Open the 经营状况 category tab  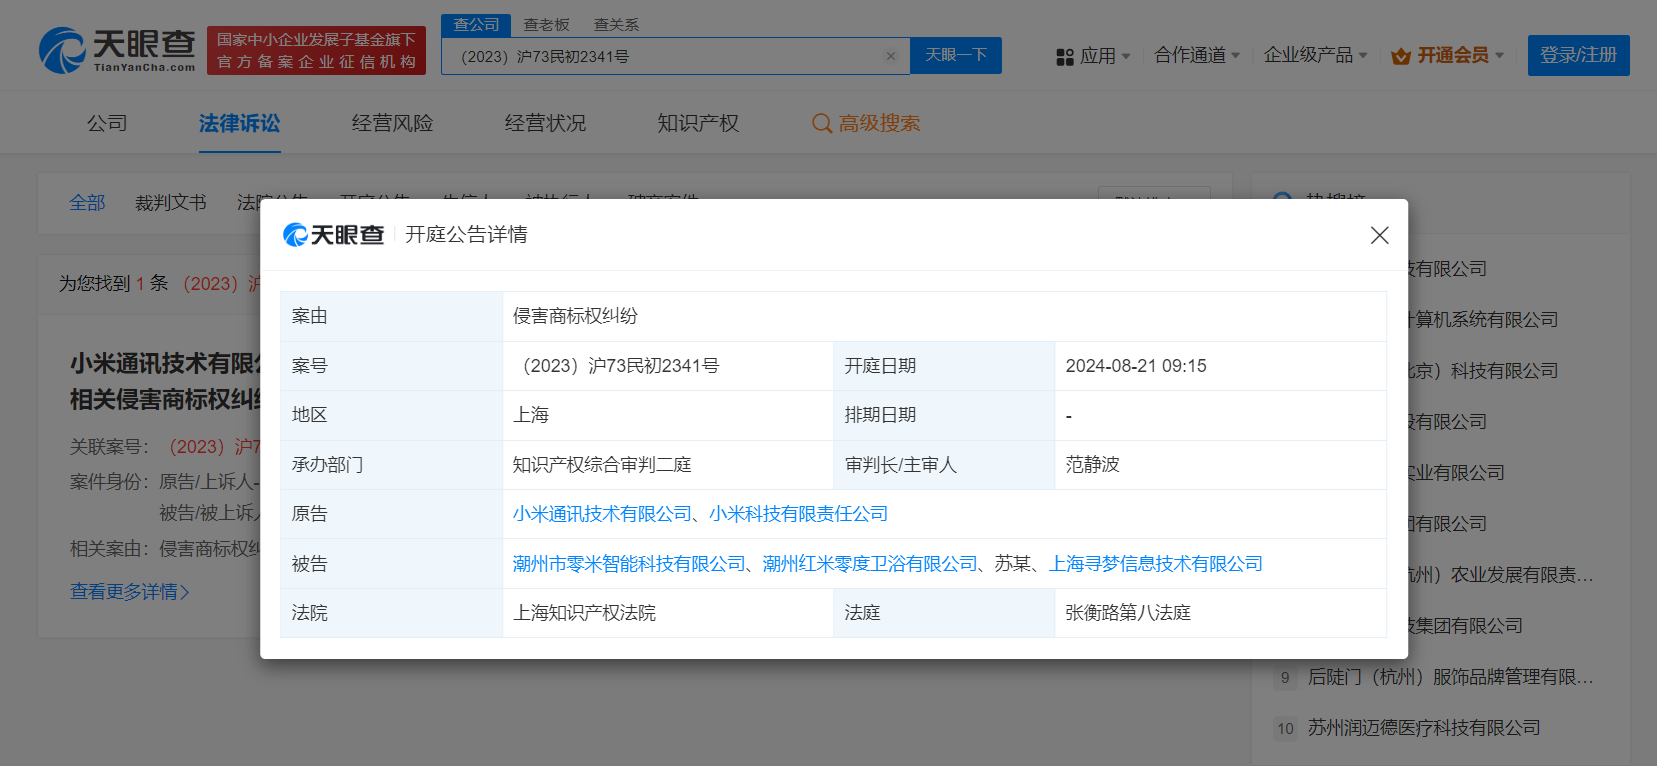[545, 123]
